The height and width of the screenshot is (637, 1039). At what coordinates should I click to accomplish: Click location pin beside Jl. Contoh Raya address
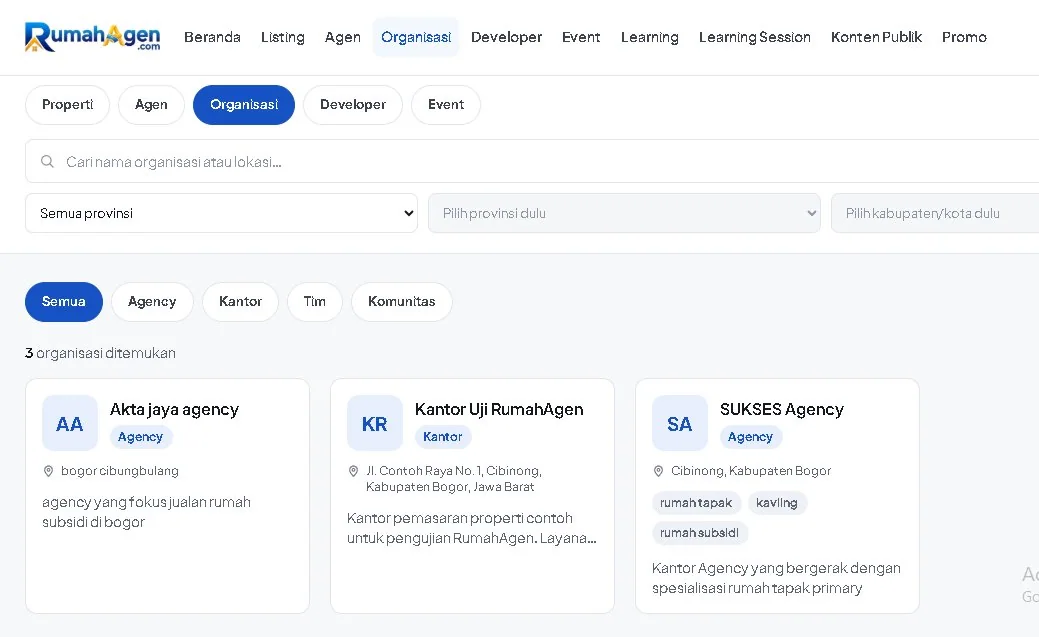click(353, 471)
